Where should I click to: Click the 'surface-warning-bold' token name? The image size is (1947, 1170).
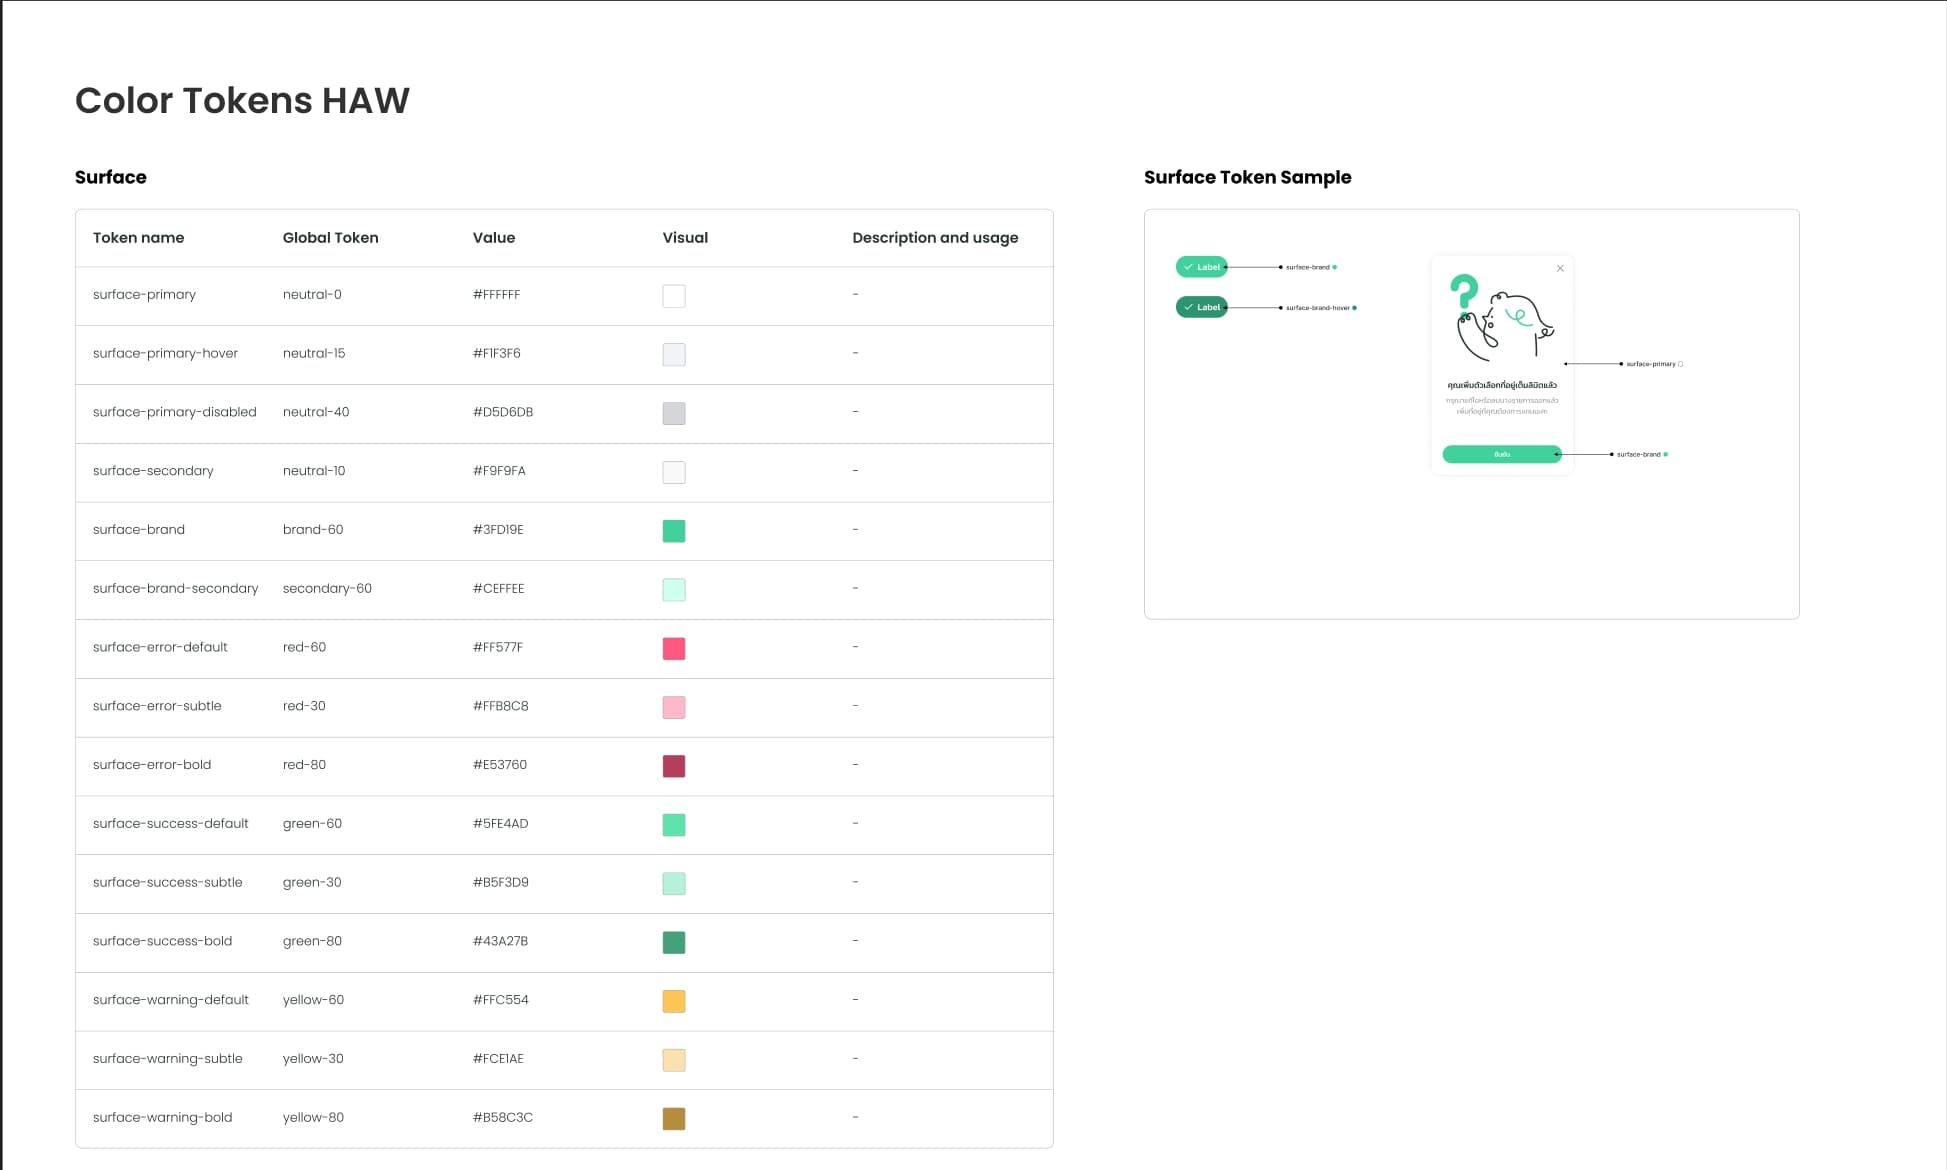pos(162,1118)
